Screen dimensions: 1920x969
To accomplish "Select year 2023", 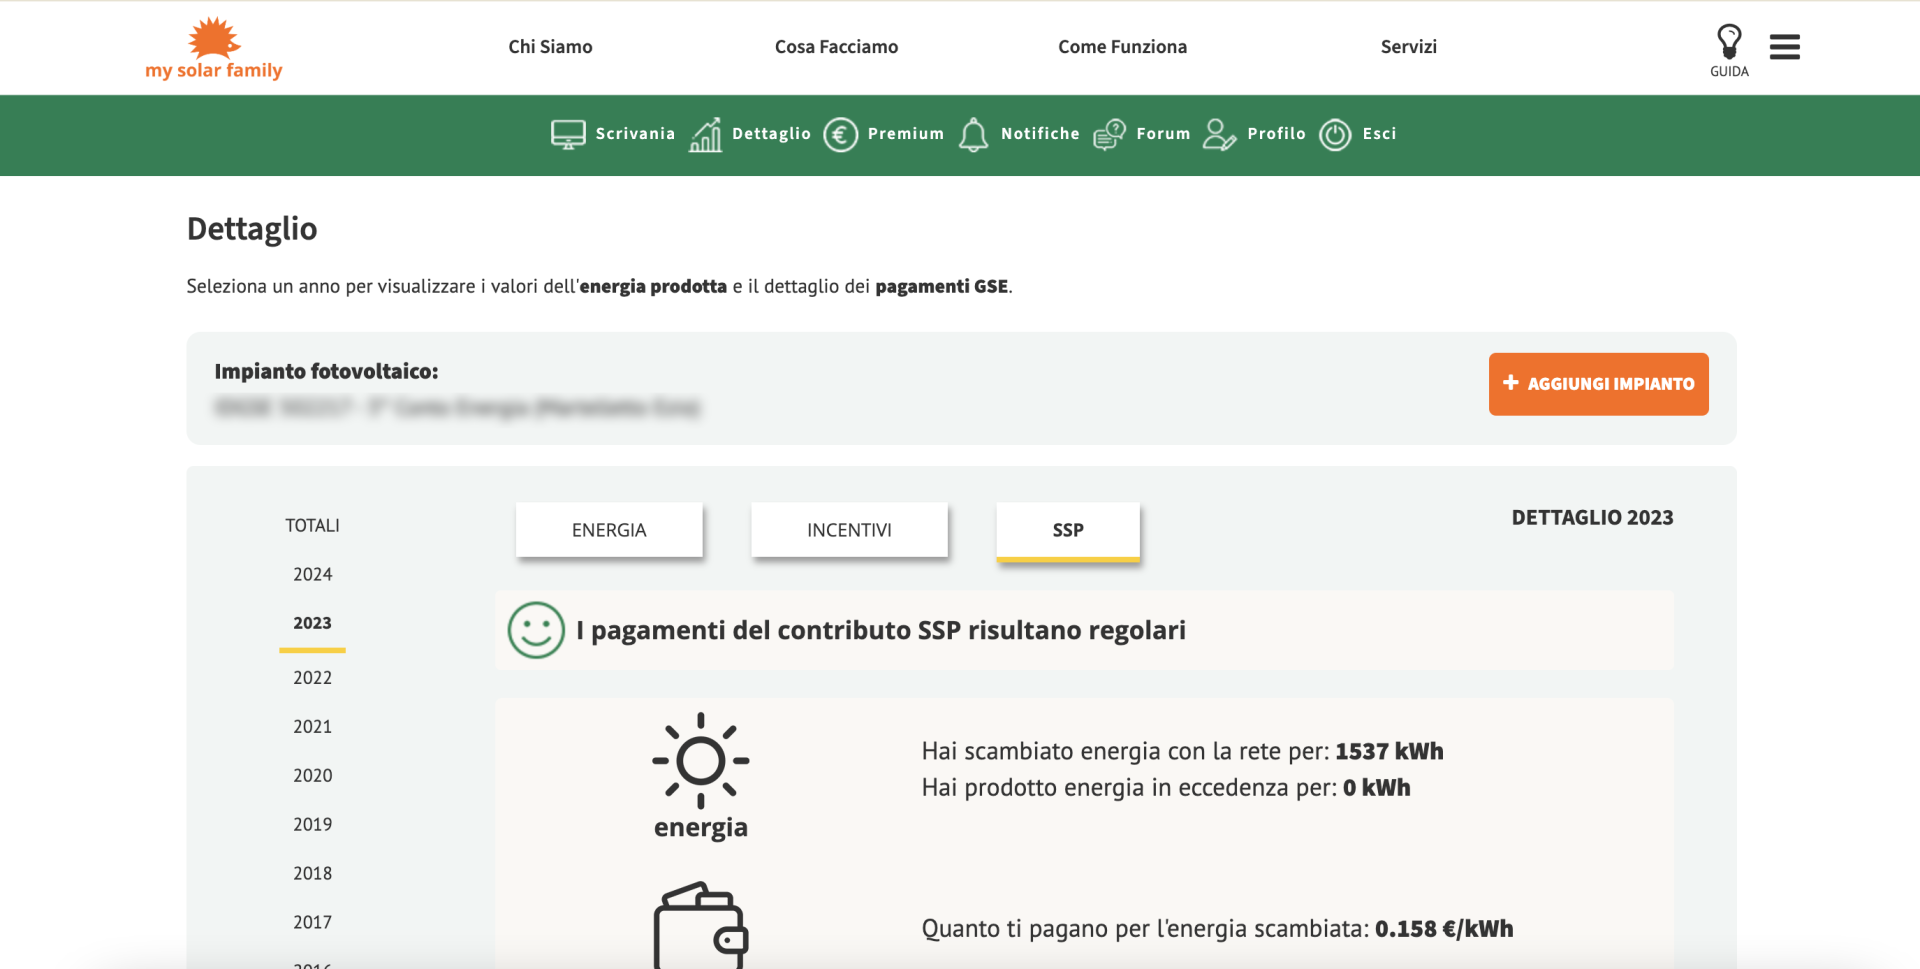I will coord(312,623).
